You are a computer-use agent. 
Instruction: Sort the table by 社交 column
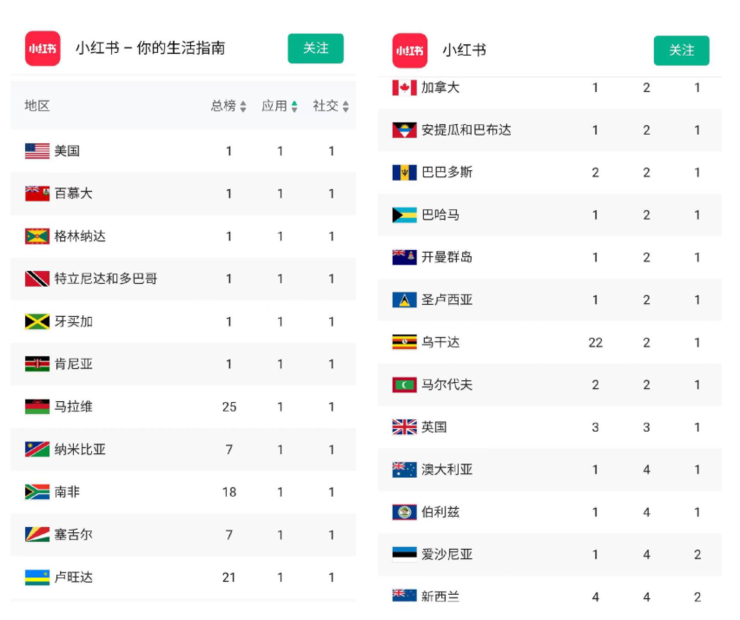pos(331,106)
